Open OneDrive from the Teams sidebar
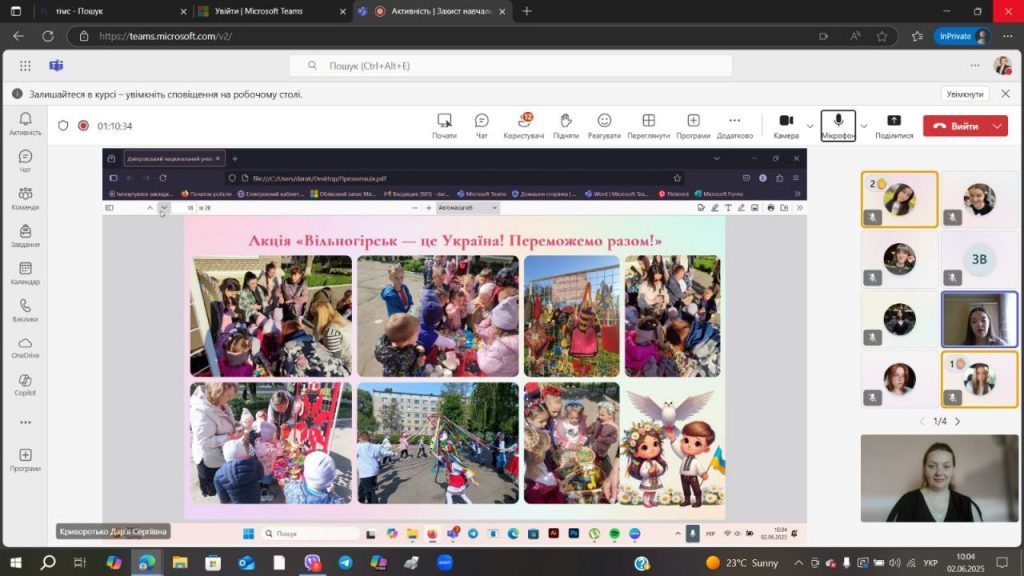Viewport: 1024px width, 576px height. click(25, 347)
